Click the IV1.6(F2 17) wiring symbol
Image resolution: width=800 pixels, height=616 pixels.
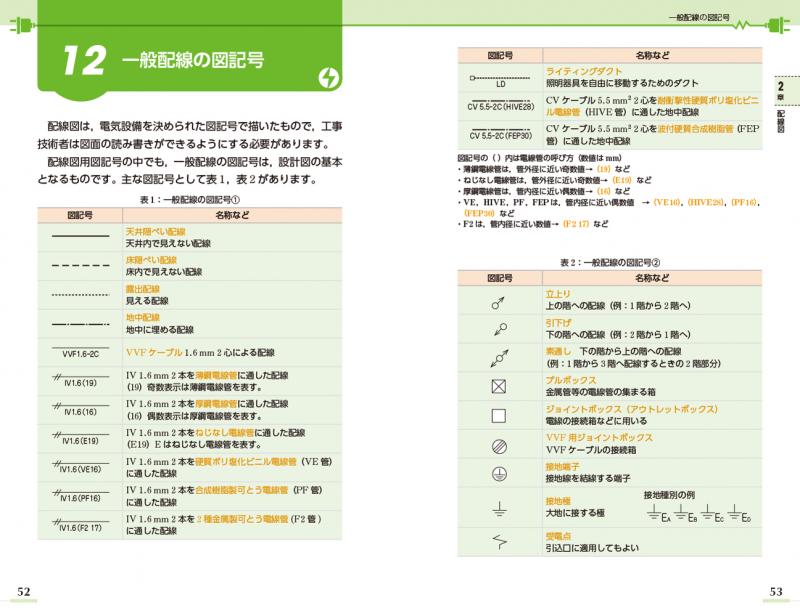(81, 525)
